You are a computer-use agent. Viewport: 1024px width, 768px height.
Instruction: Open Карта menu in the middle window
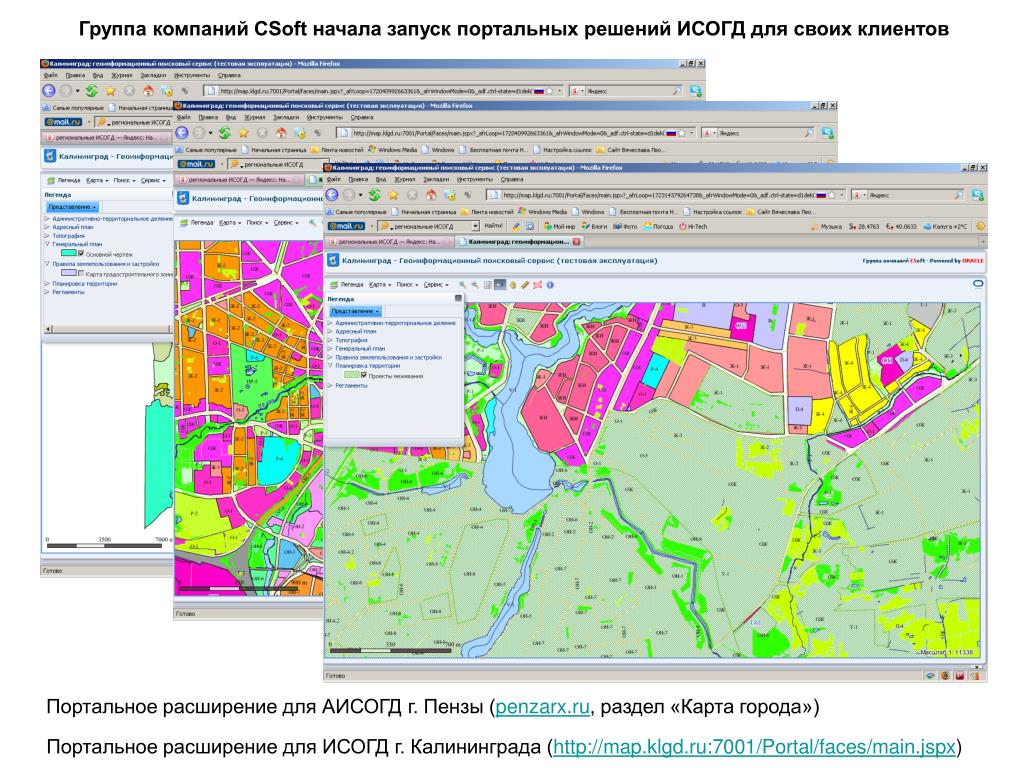[x=230, y=223]
